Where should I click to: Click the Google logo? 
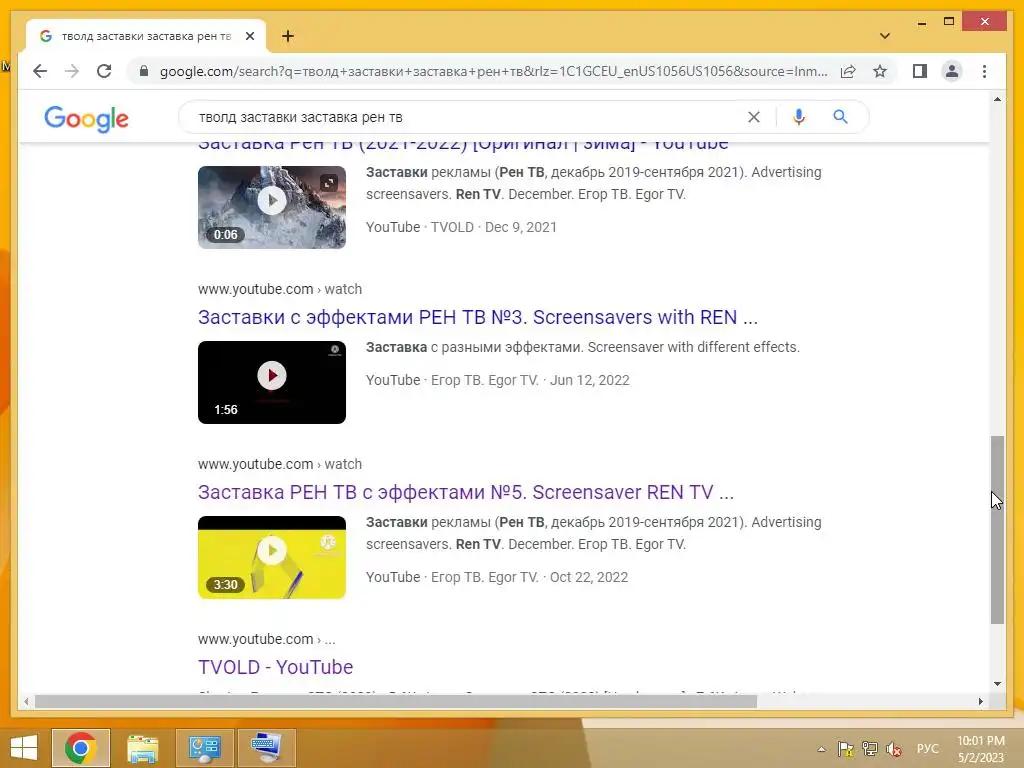[86, 118]
